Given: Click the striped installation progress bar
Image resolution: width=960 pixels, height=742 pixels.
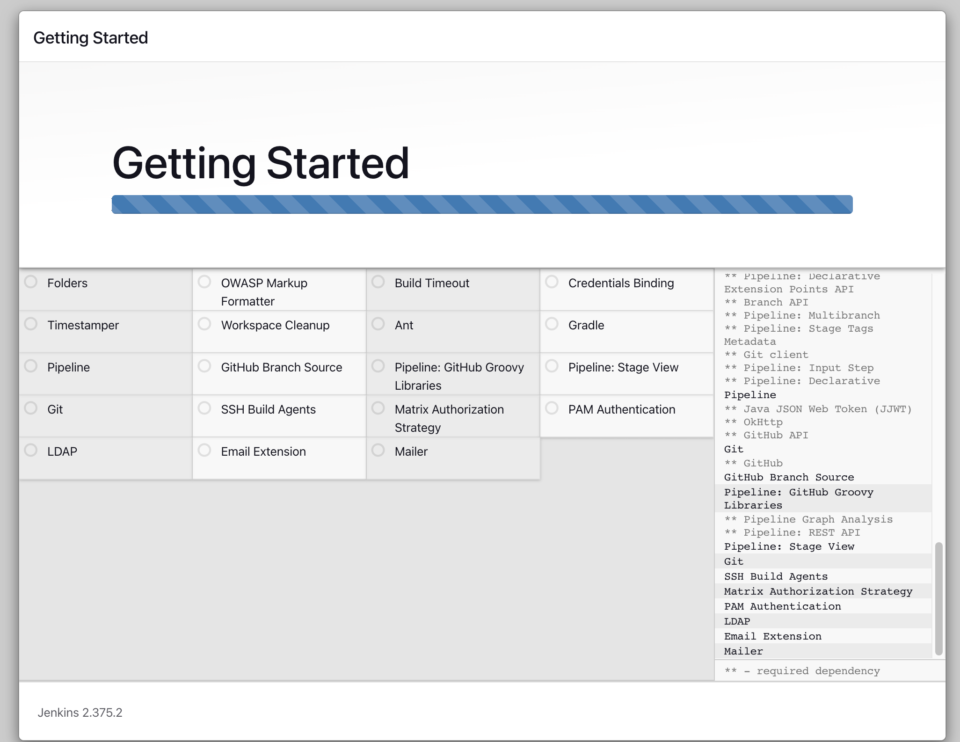Looking at the screenshot, I should (480, 204).
